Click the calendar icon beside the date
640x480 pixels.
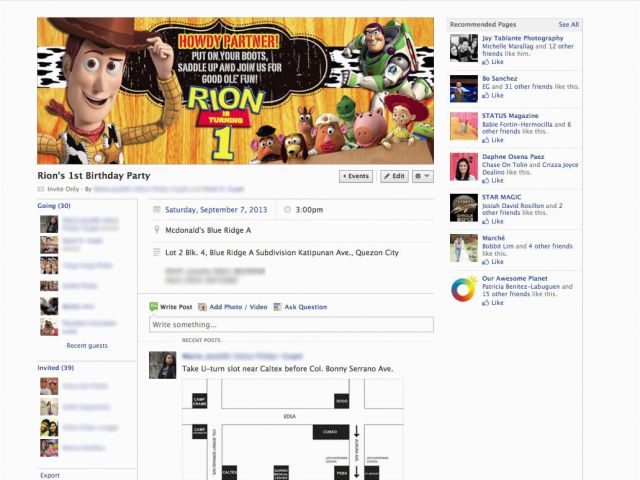(x=156, y=210)
